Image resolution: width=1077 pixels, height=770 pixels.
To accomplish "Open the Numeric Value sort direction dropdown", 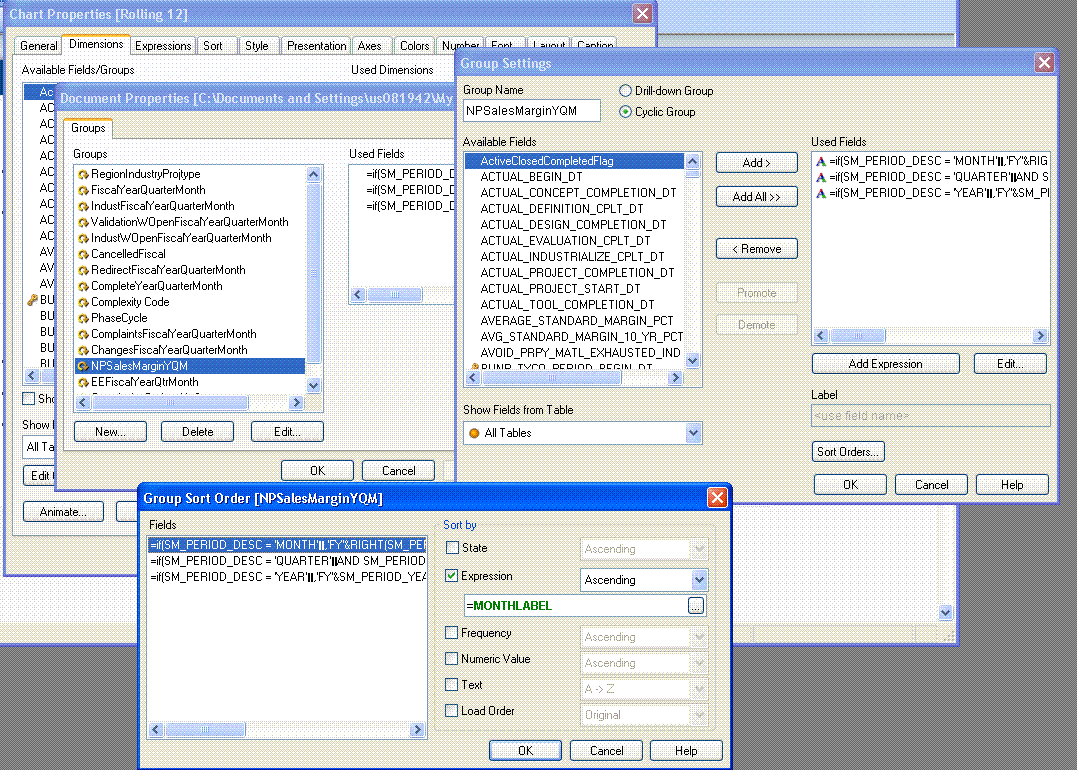I will (x=699, y=663).
